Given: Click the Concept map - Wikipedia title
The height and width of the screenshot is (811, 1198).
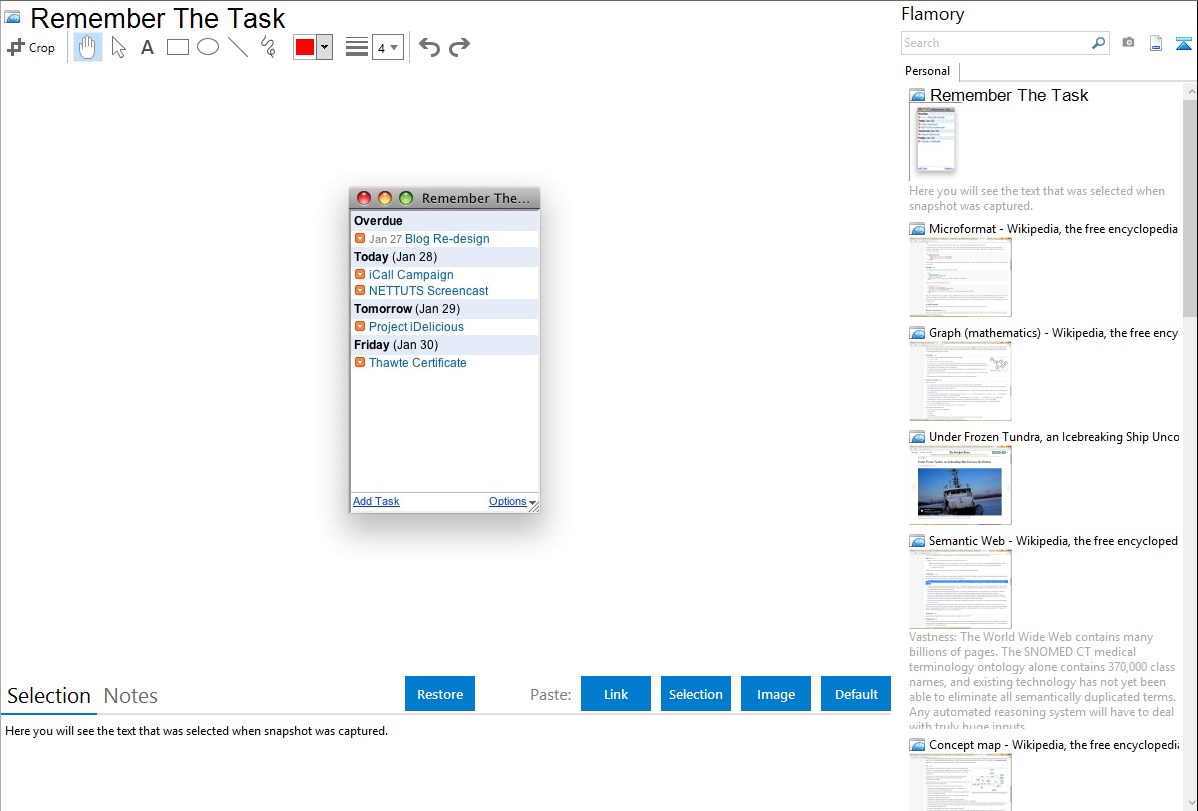Looking at the screenshot, I should pyautogui.click(x=1053, y=744).
